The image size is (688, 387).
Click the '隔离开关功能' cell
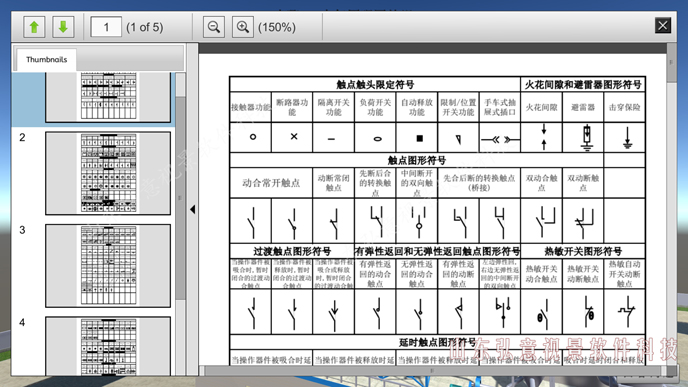click(333, 107)
